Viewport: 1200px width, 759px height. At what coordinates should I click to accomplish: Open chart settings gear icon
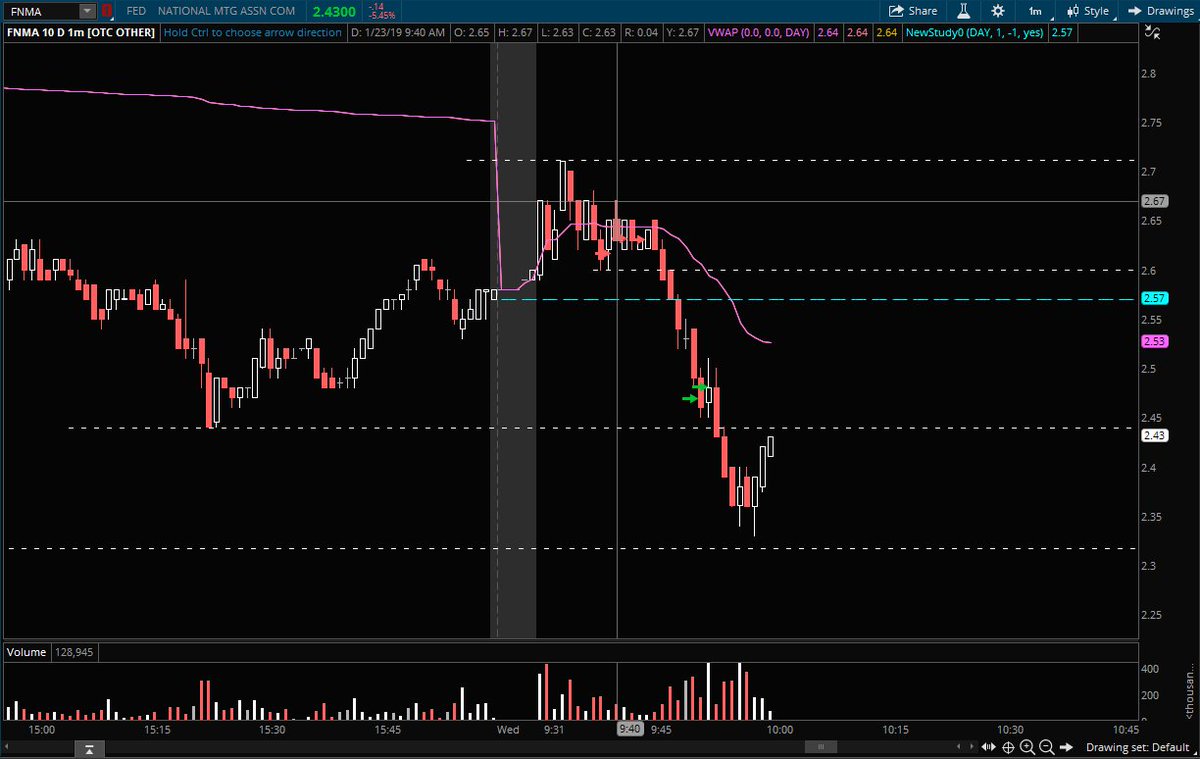pyautogui.click(x=997, y=11)
